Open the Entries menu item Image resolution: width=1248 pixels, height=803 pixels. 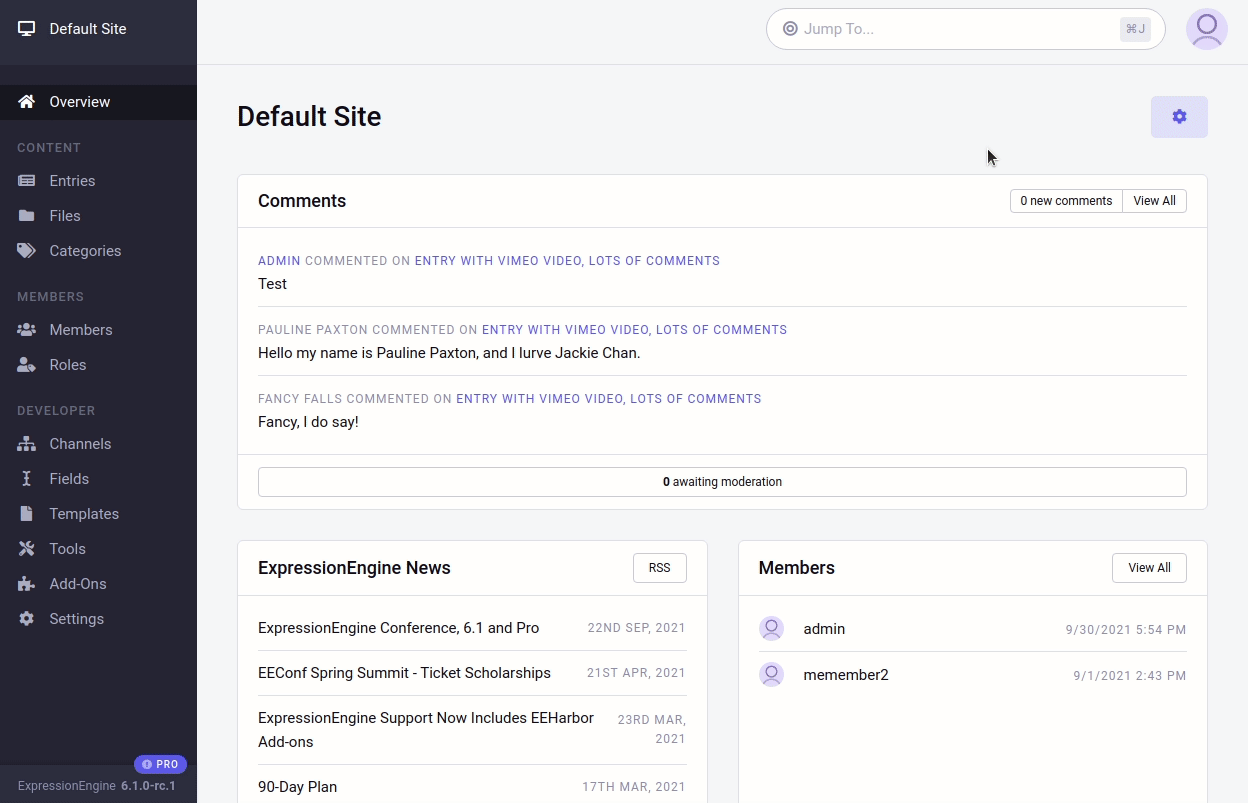[x=98, y=181]
